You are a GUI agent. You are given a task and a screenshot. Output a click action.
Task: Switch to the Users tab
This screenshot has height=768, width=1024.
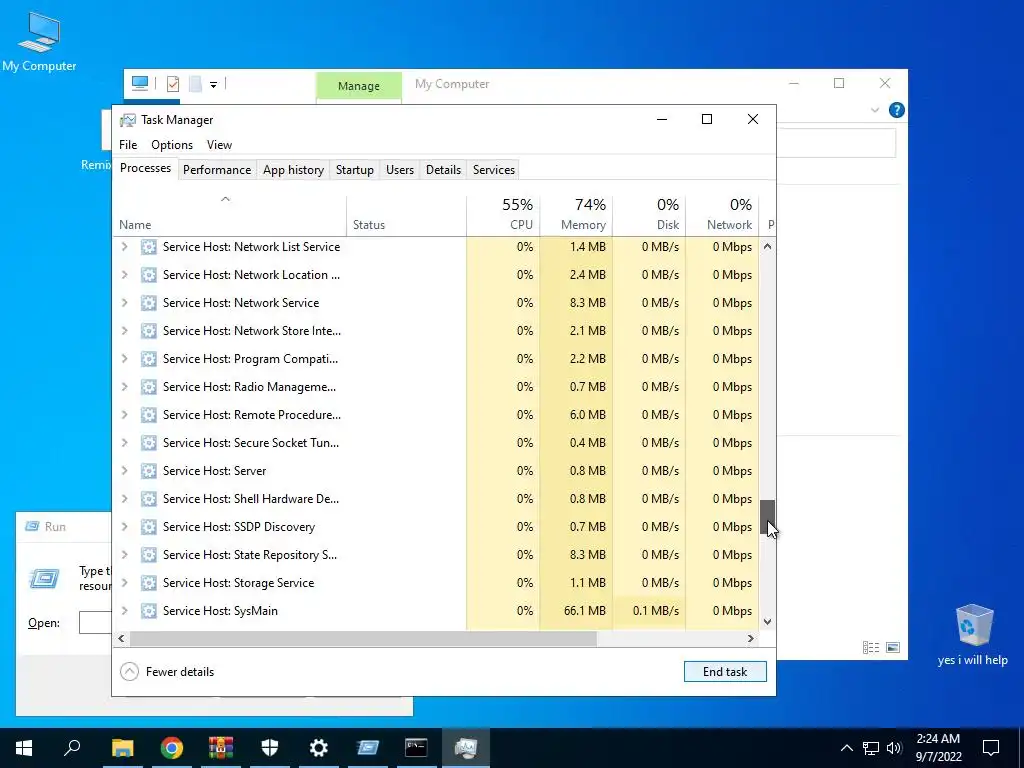click(x=400, y=170)
